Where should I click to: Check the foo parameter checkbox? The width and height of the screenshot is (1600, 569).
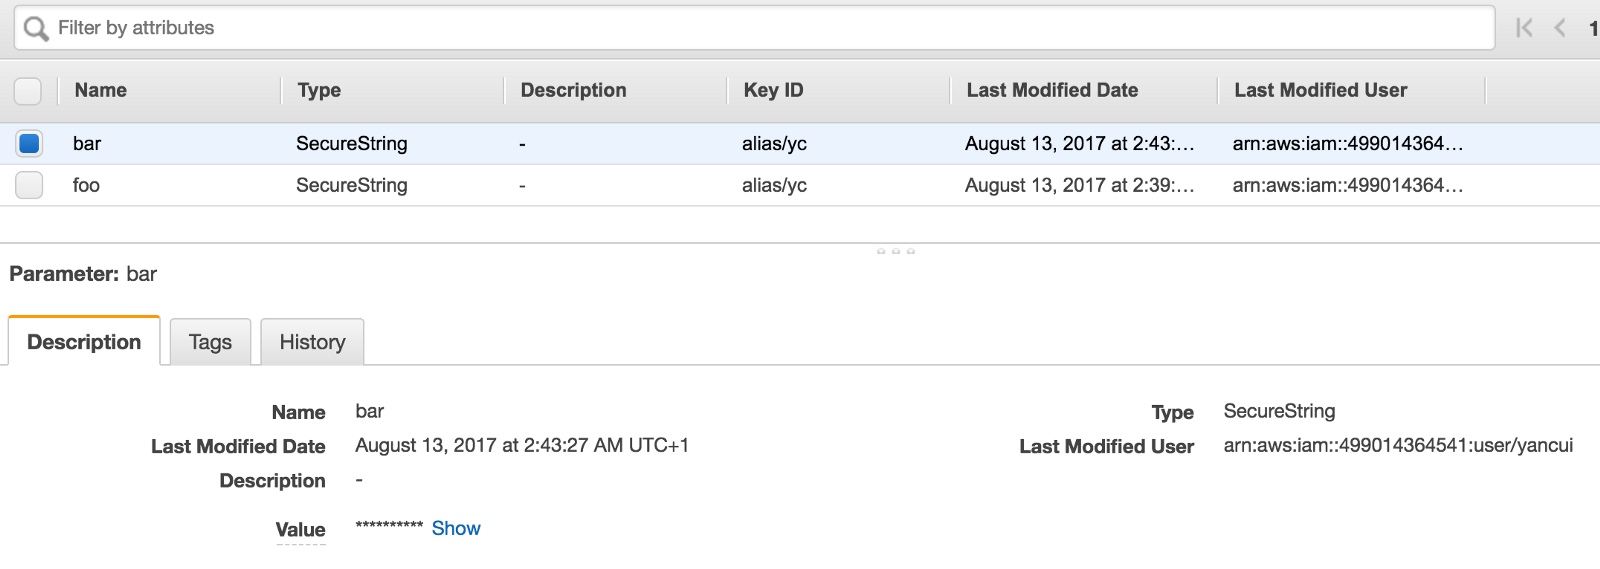pyautogui.click(x=29, y=185)
